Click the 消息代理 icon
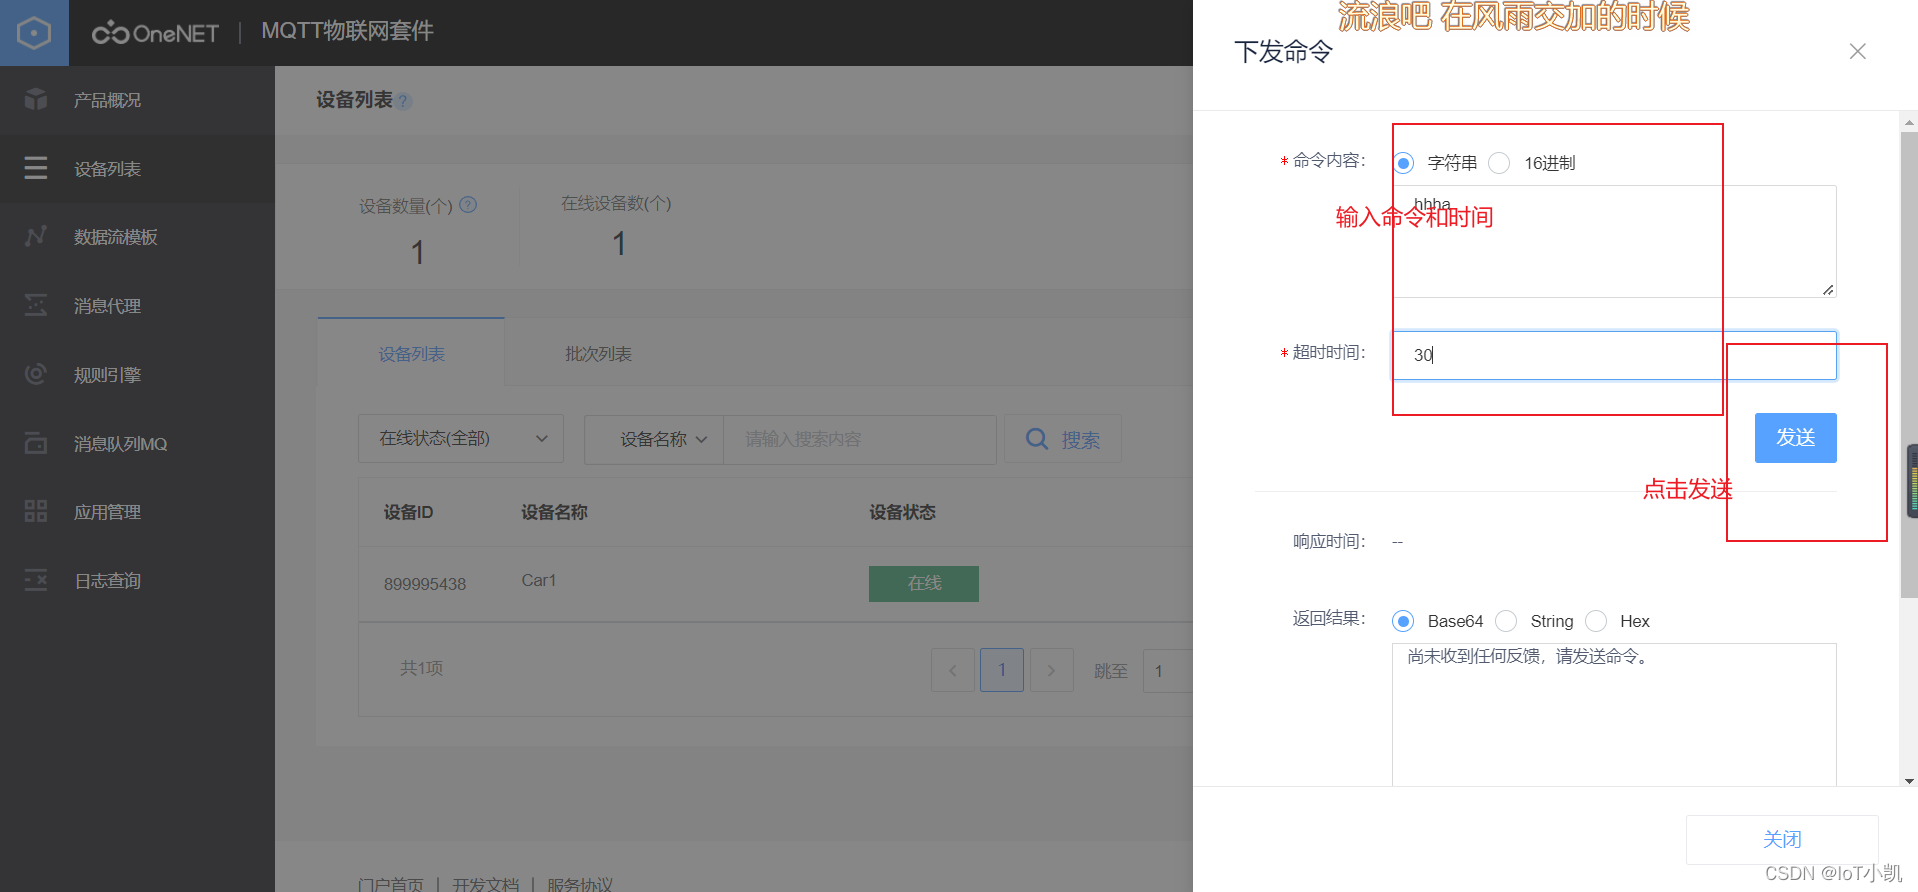The width and height of the screenshot is (1918, 892). pos(36,305)
